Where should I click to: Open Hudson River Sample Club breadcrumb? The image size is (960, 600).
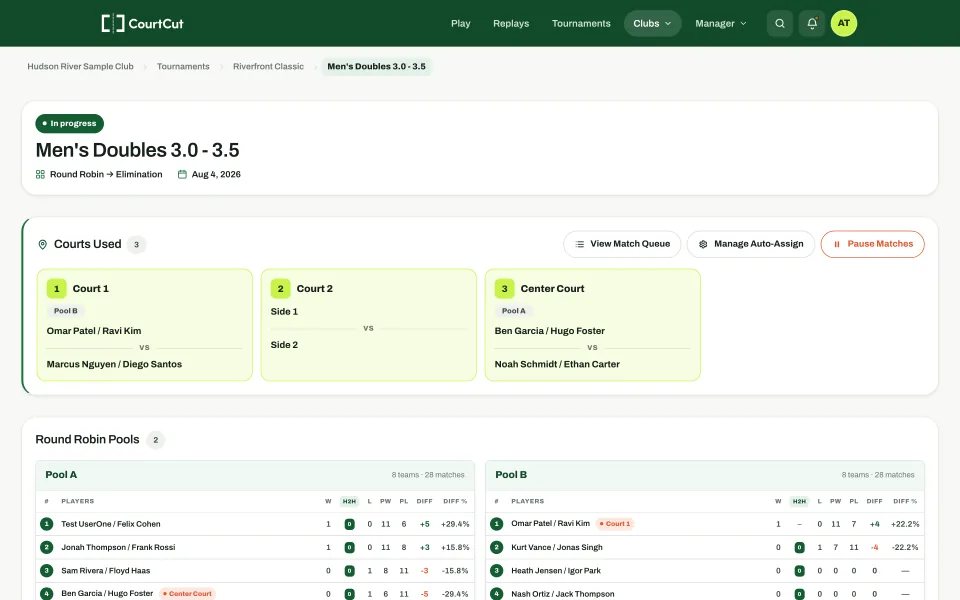click(x=80, y=66)
